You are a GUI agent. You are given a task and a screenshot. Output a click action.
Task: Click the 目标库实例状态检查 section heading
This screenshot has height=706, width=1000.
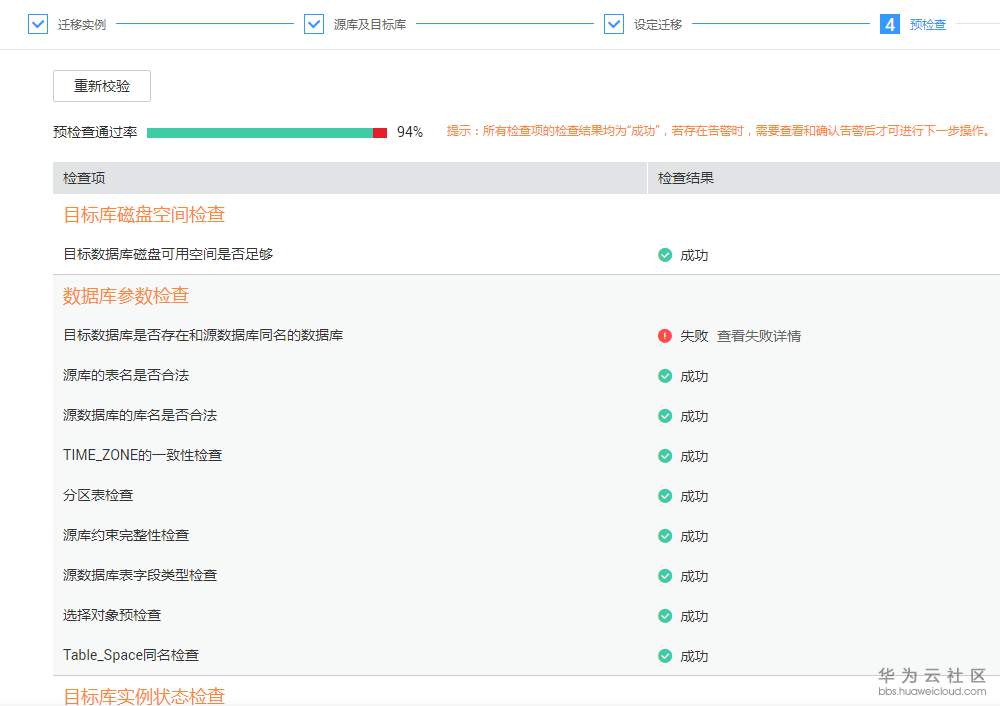(144, 696)
